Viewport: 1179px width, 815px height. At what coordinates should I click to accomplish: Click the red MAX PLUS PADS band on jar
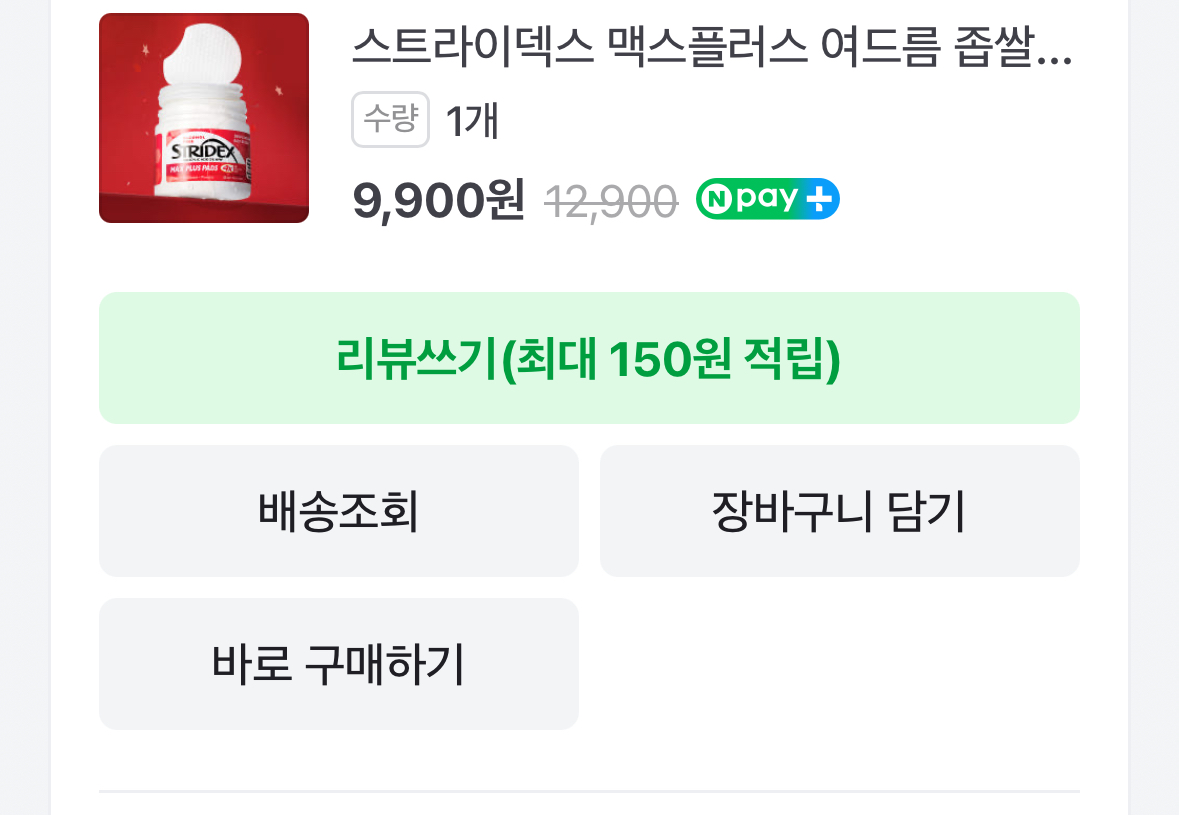click(198, 170)
